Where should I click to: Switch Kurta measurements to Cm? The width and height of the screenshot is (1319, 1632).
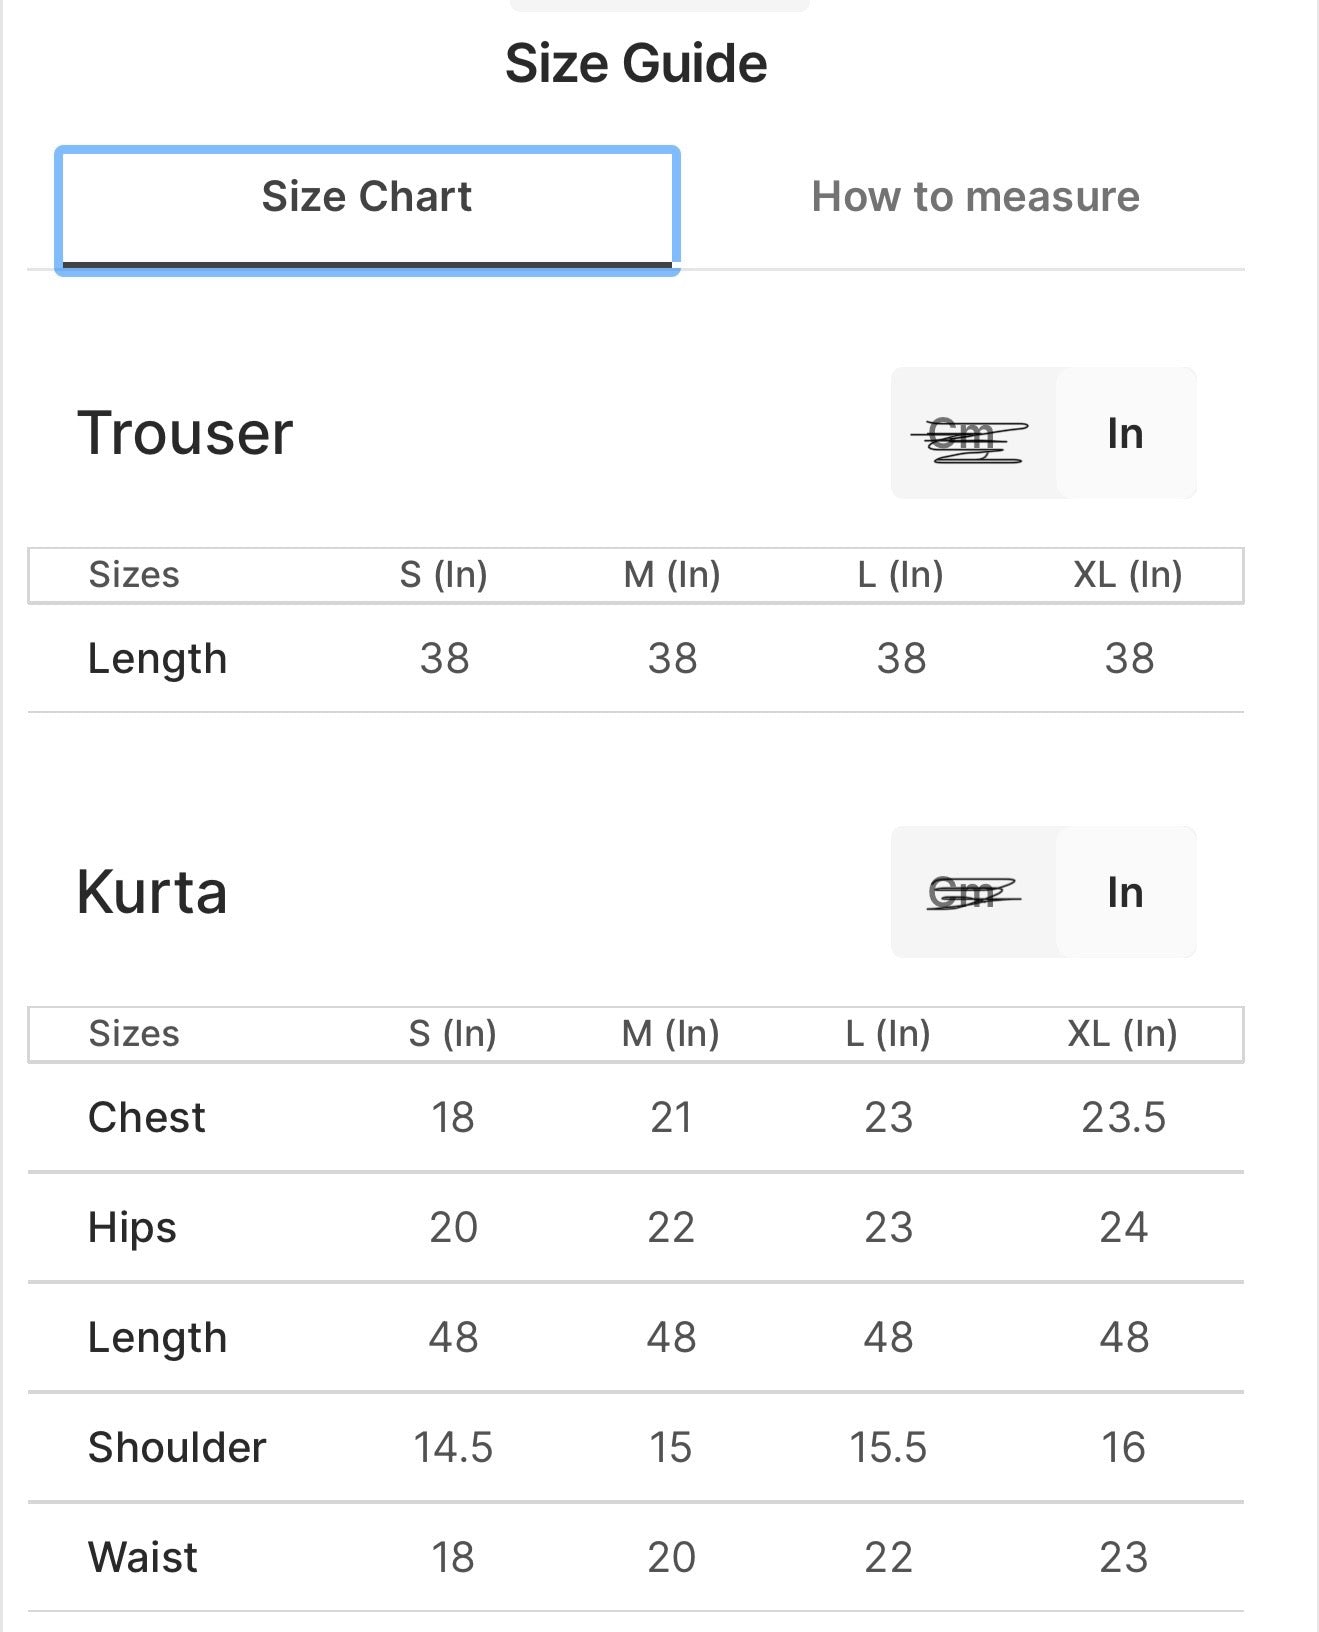point(971,892)
